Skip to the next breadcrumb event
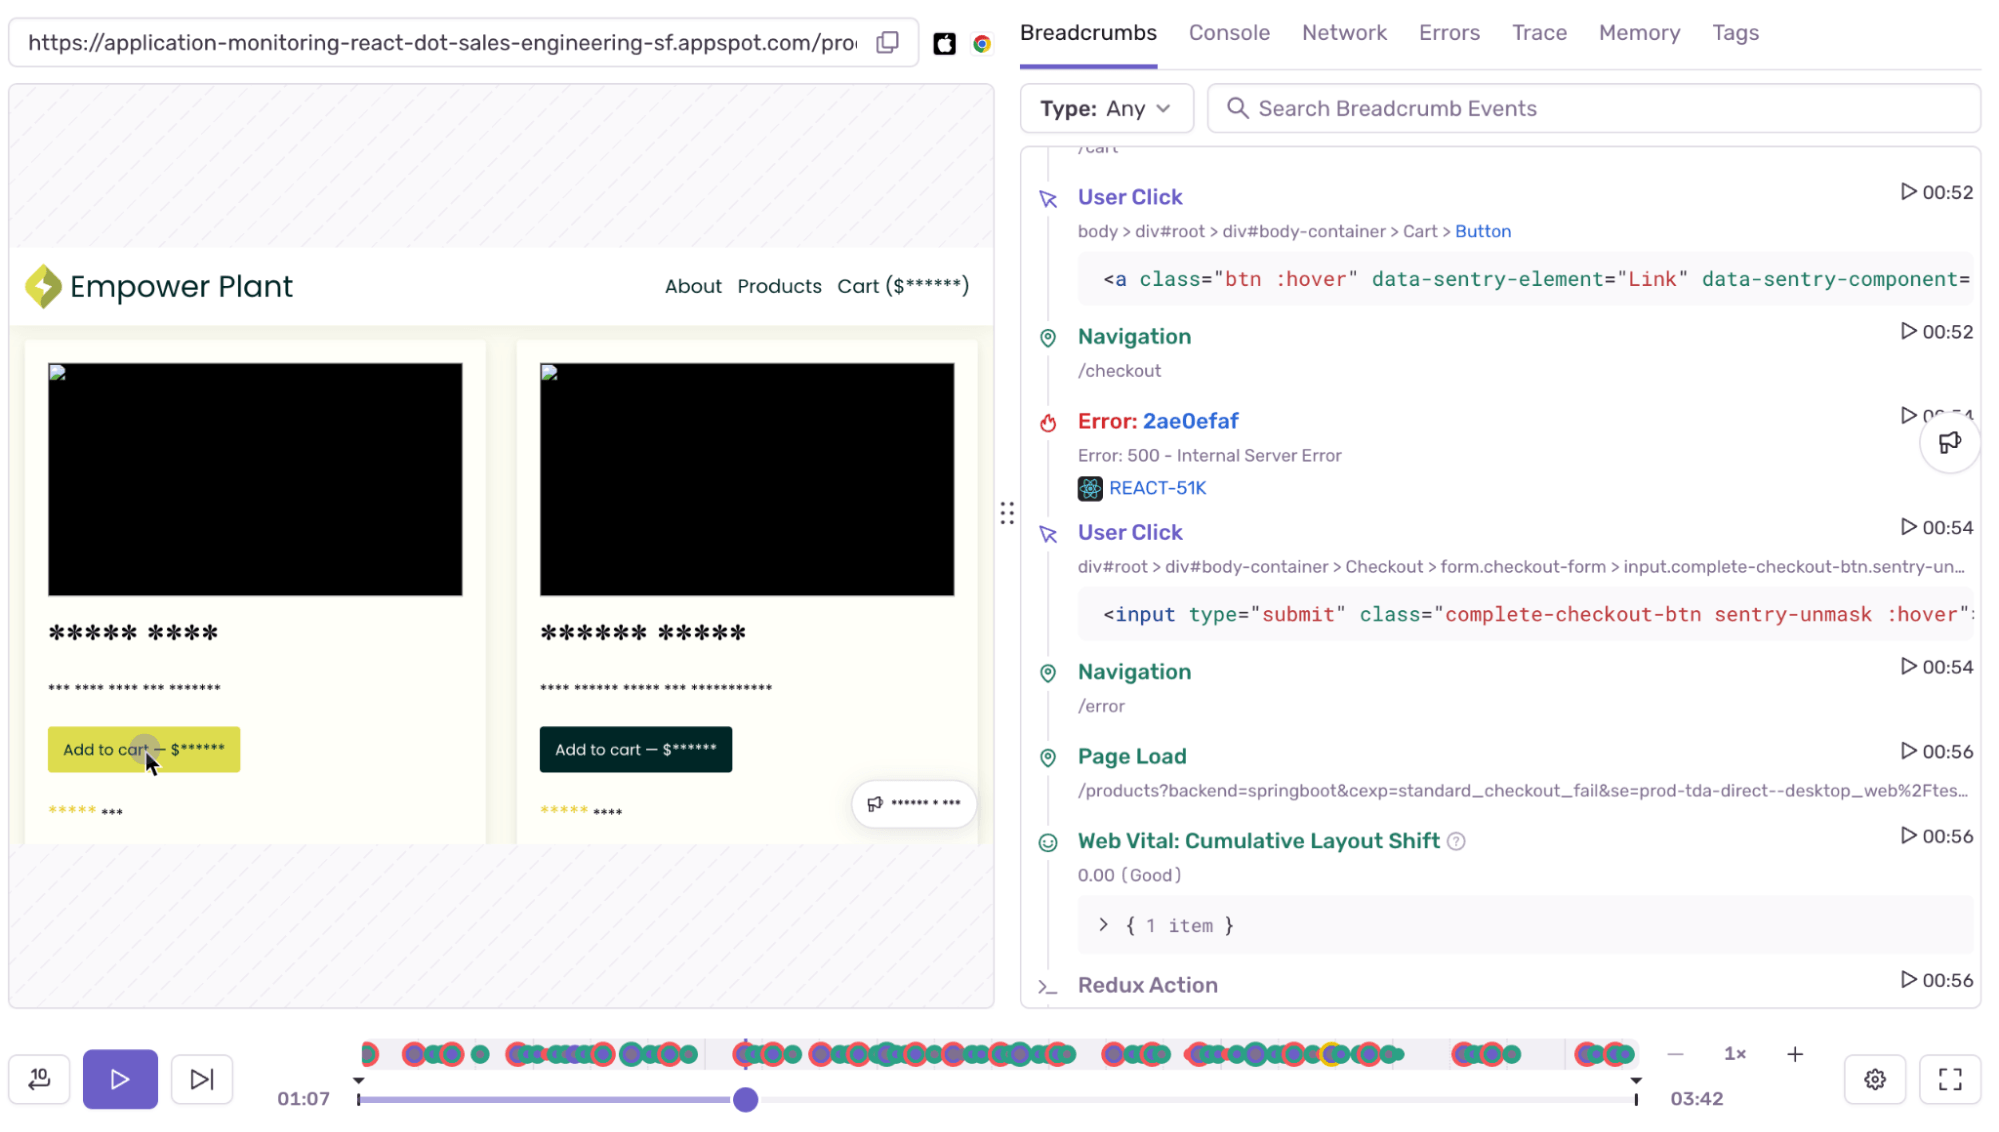1999x1132 pixels. (x=202, y=1079)
